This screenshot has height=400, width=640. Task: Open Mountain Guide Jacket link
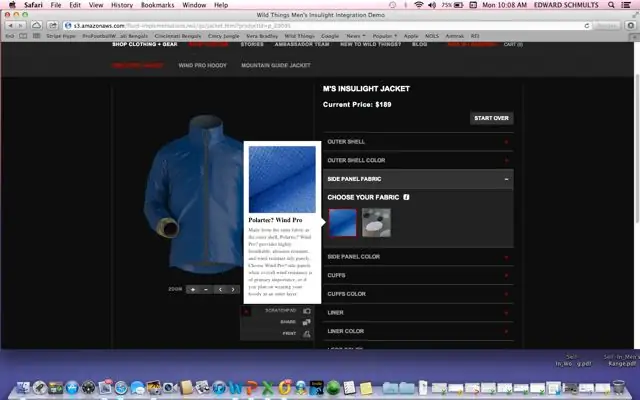(x=276, y=65)
